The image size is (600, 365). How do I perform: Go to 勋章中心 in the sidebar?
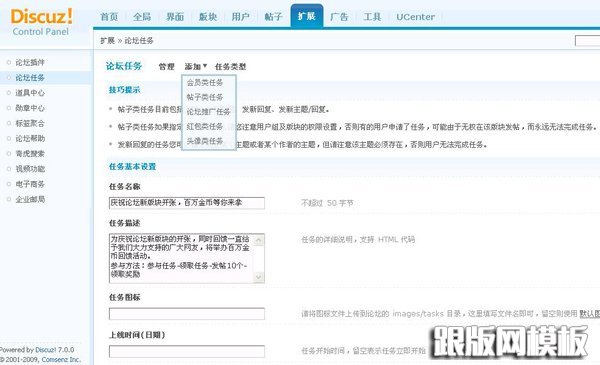click(x=30, y=108)
